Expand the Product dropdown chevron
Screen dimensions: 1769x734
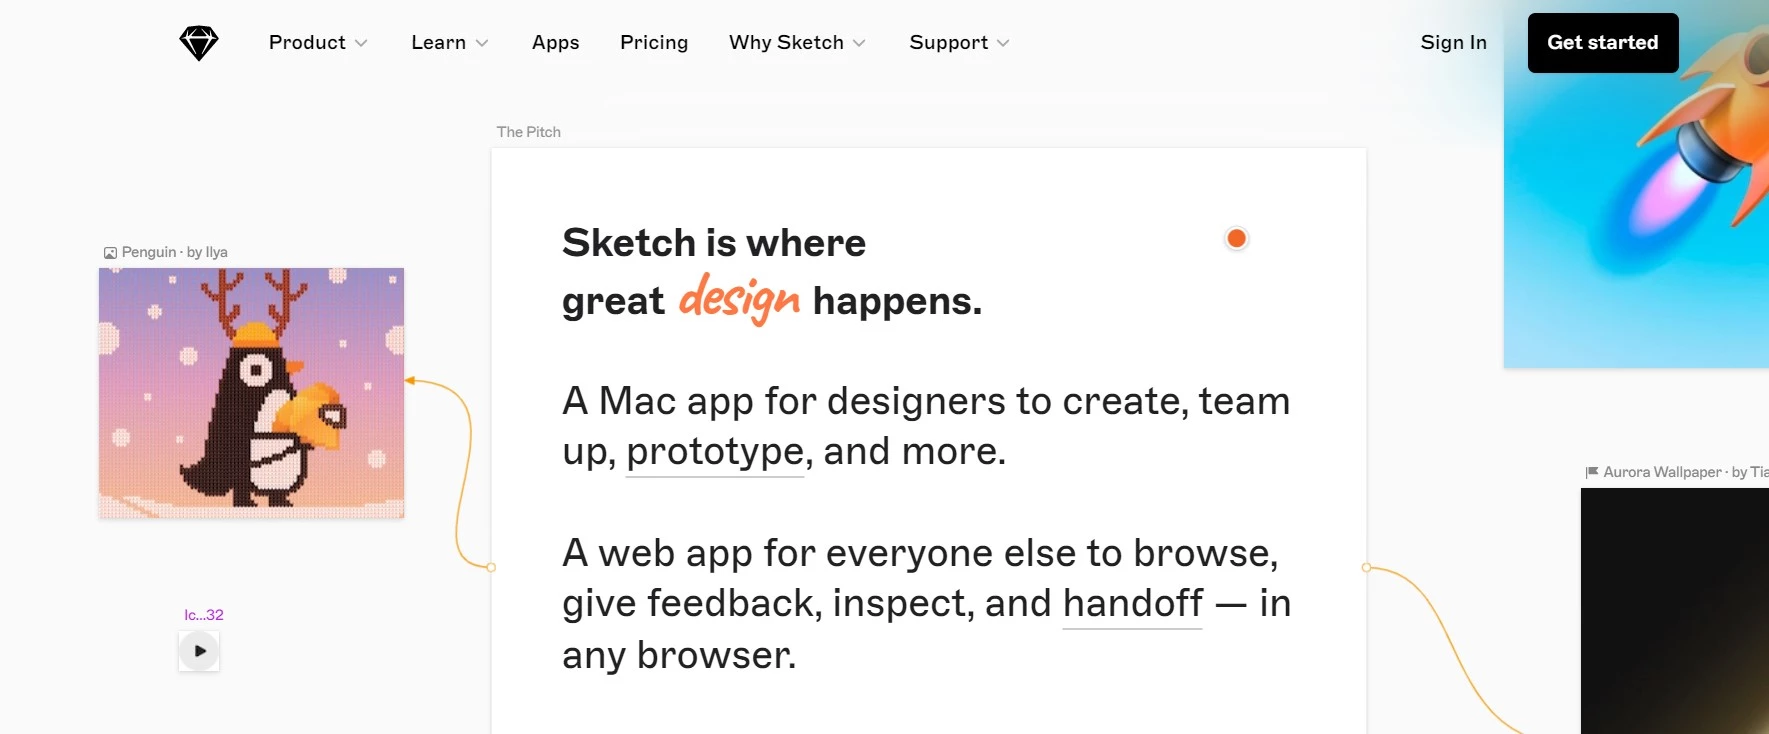point(361,43)
